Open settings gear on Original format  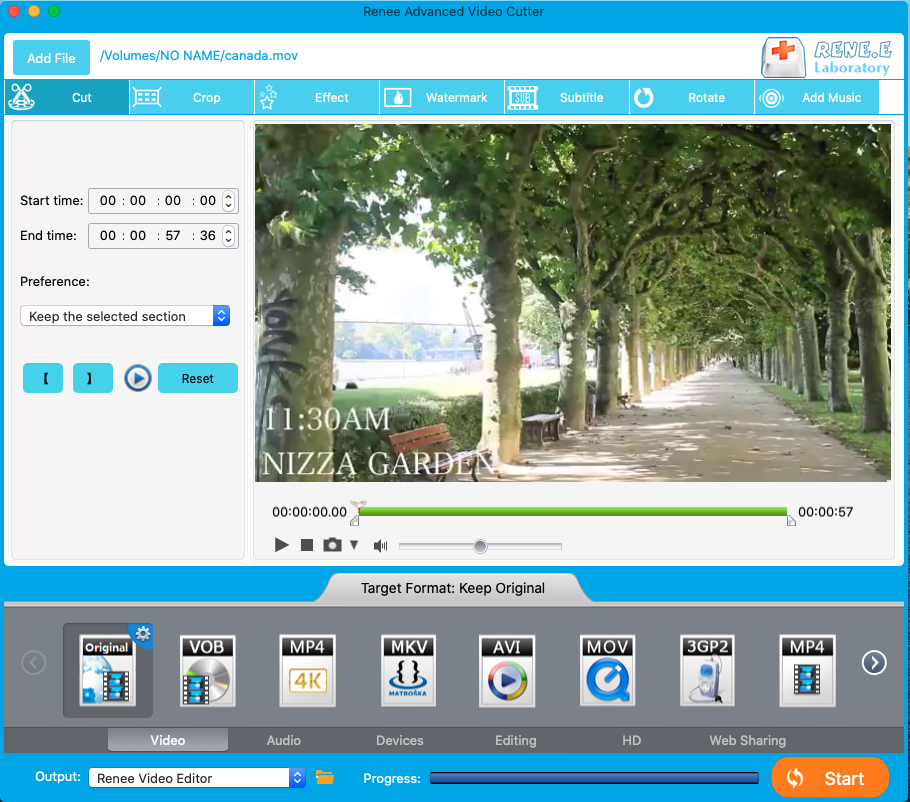click(143, 633)
